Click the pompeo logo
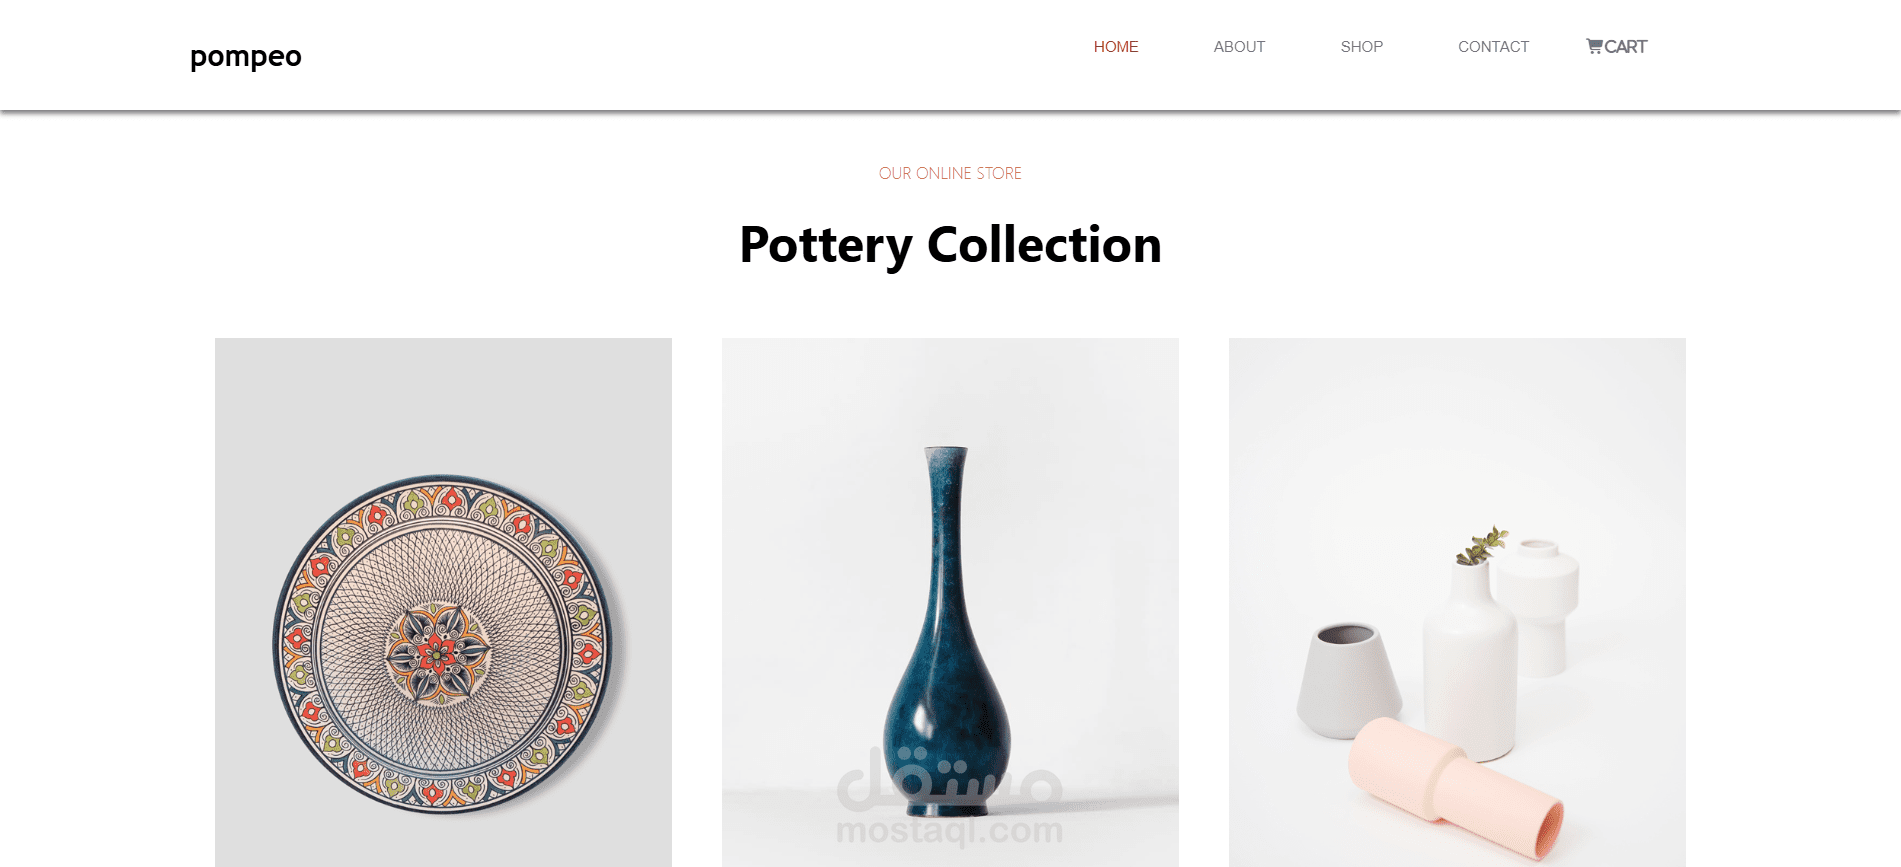Screen dimensions: 1901x867 tap(246, 57)
